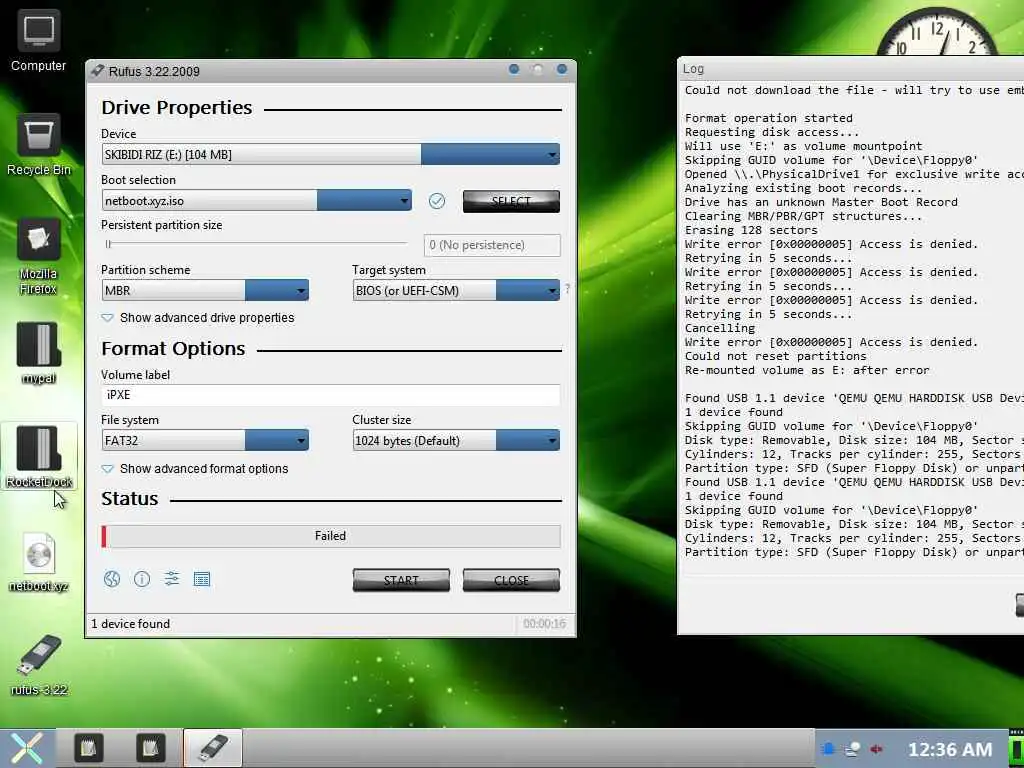Expand Show advanced drive properties
Viewport: 1024px width, 768px height.
(198, 318)
